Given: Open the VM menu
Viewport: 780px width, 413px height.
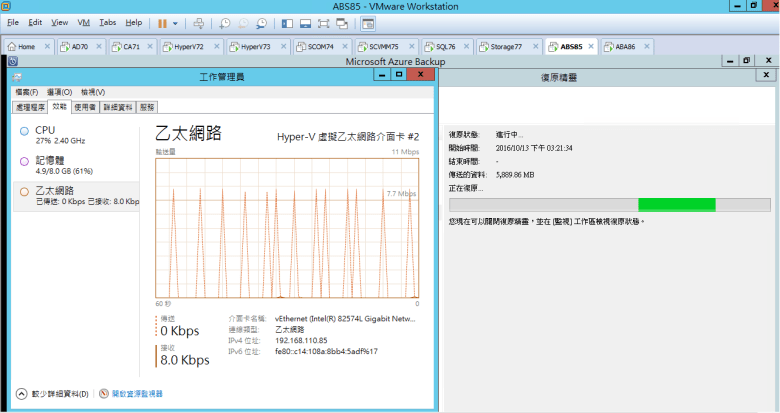Looking at the screenshot, I should (x=83, y=22).
